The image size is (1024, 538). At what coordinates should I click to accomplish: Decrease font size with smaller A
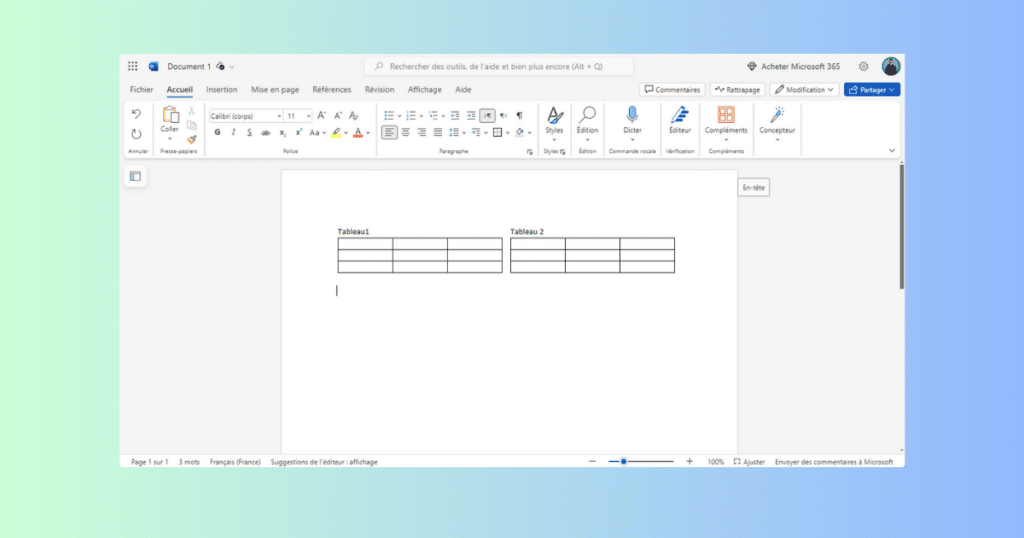tap(338, 116)
